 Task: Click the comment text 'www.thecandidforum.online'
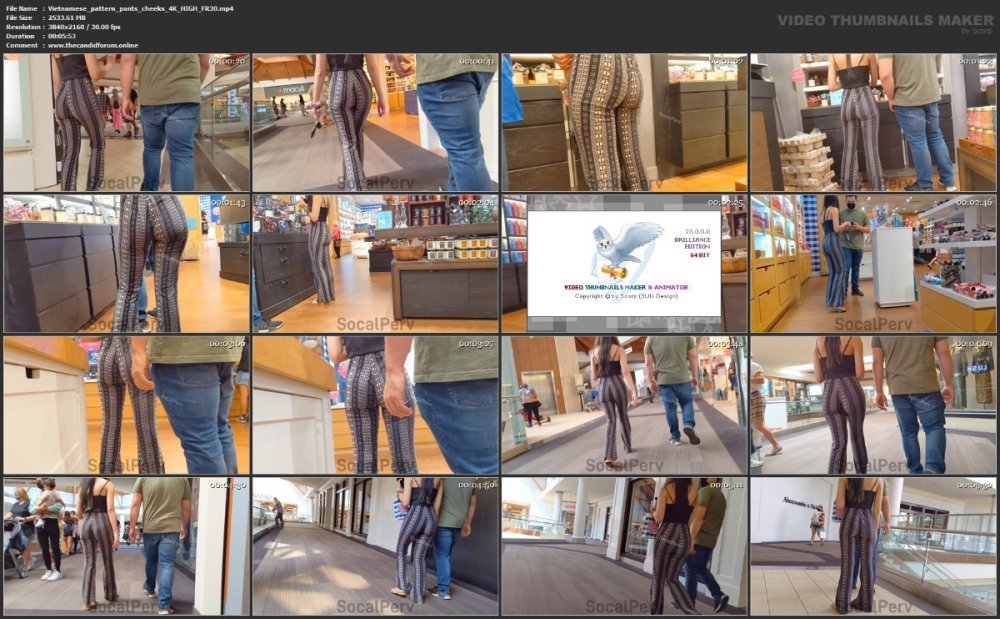[93, 45]
